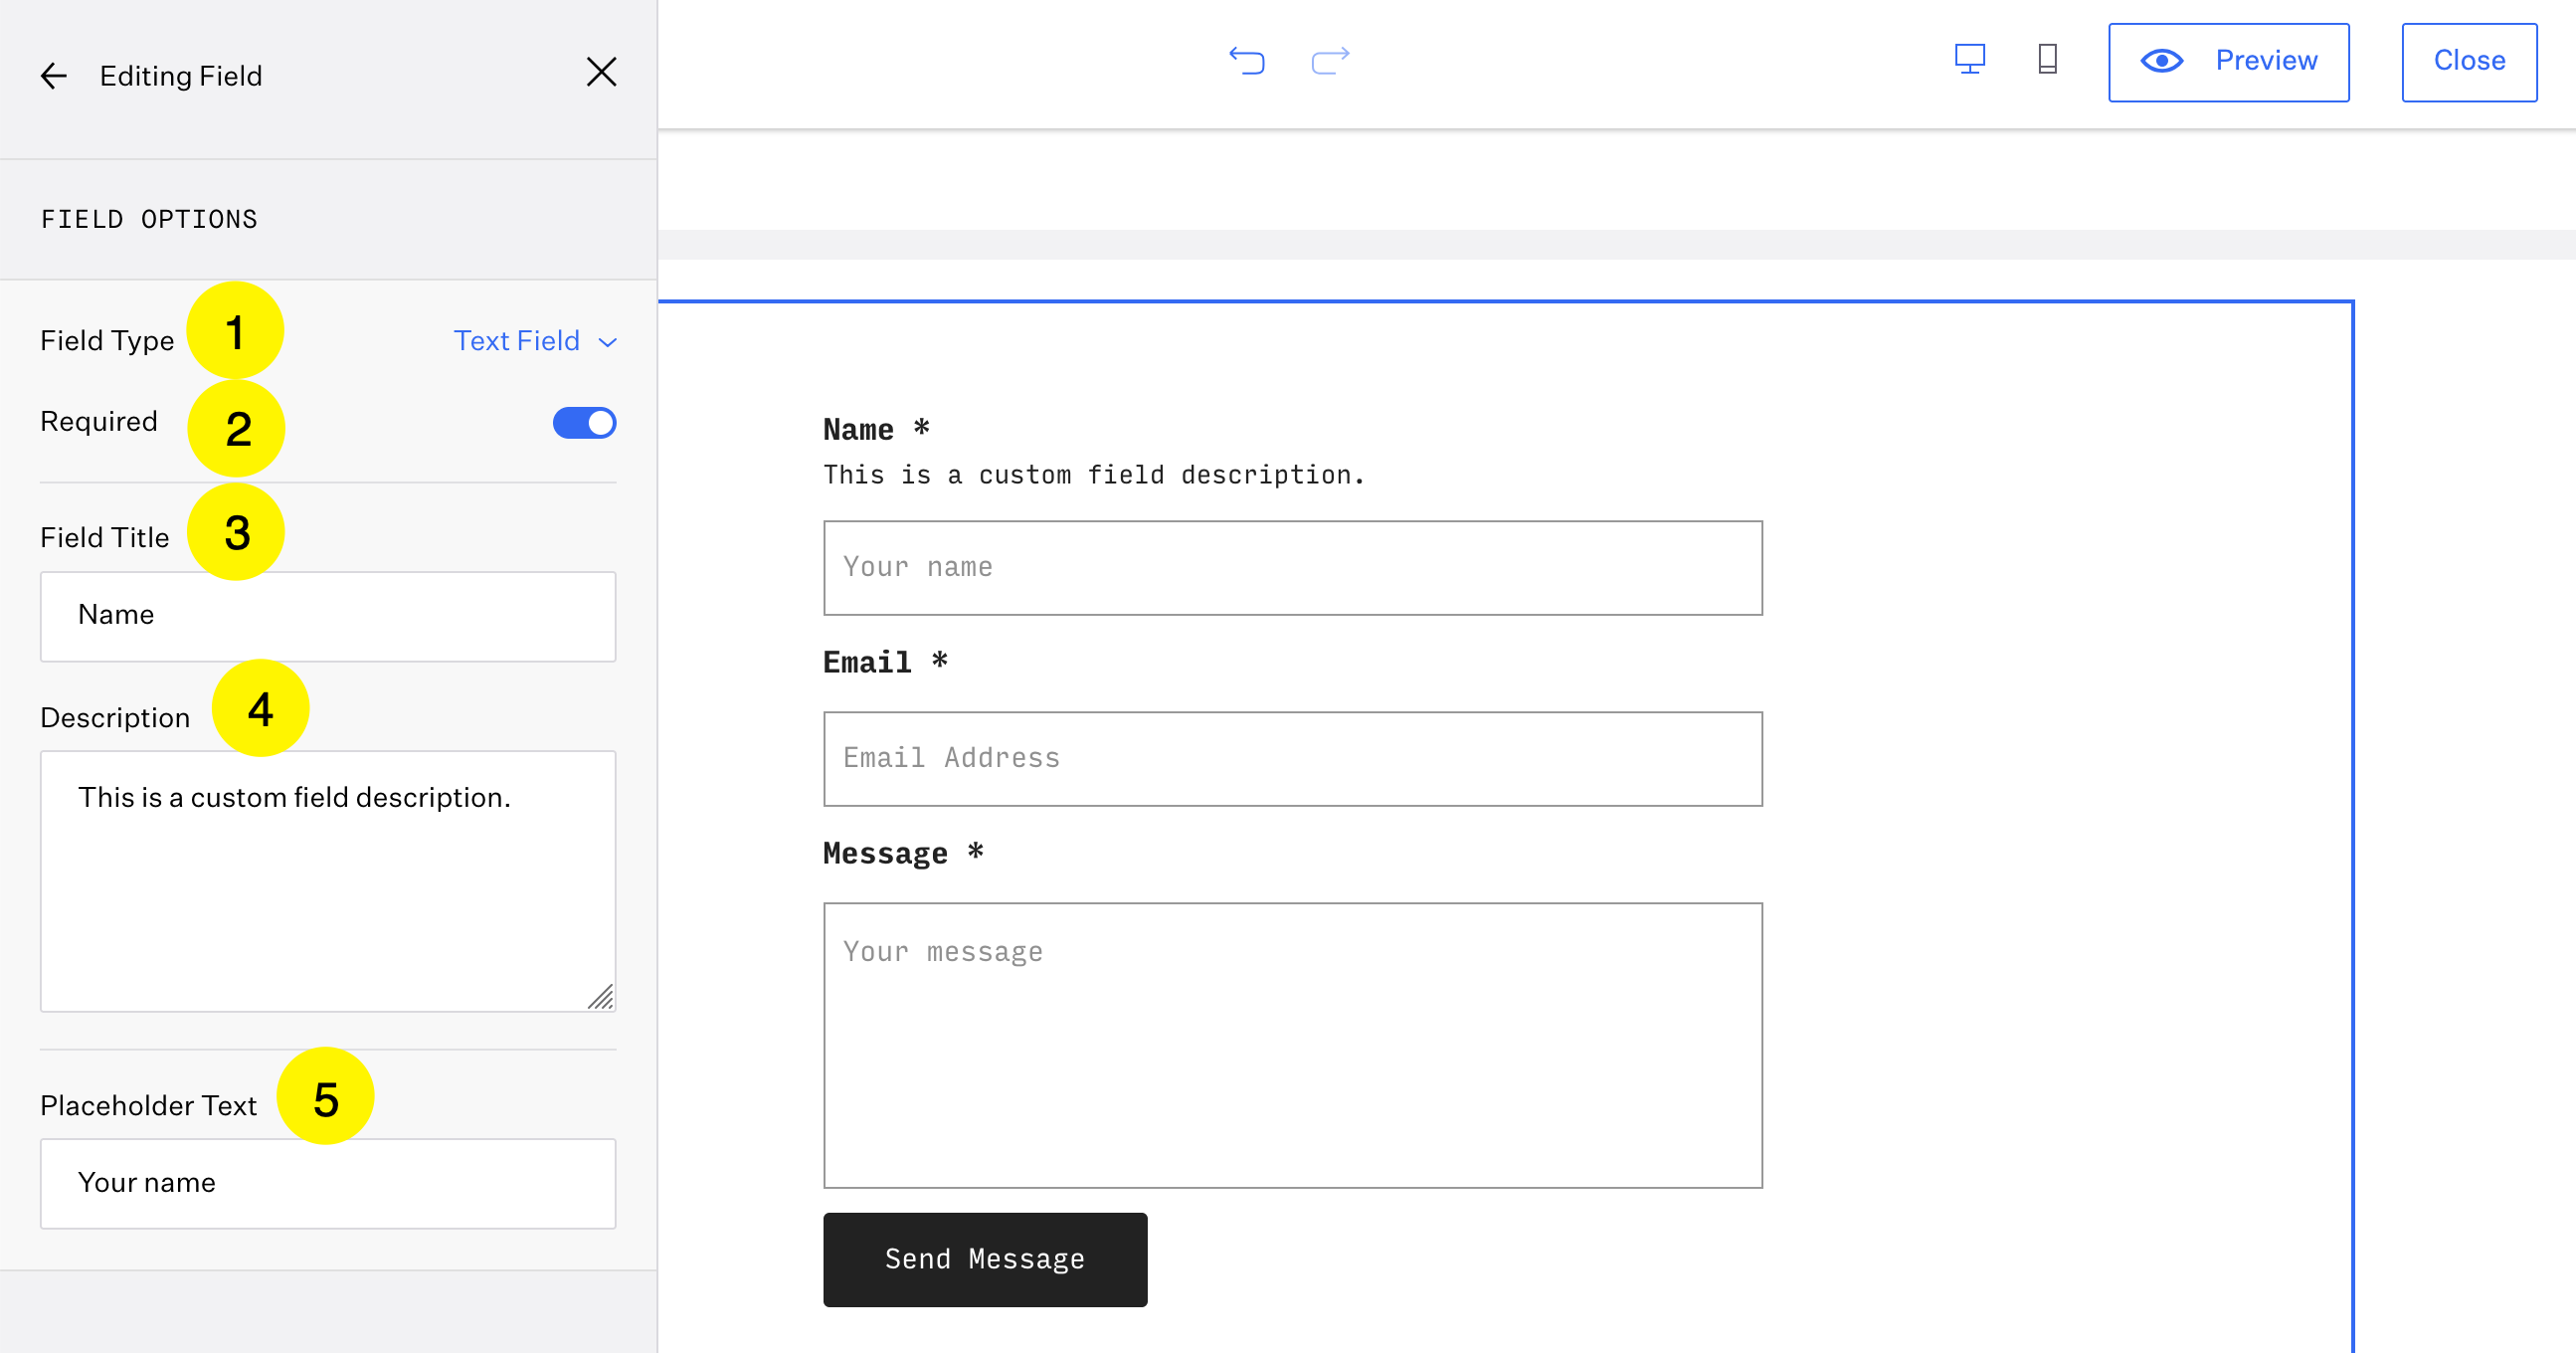Click the undo arrow icon
This screenshot has width=2576, height=1353.
1247,61
